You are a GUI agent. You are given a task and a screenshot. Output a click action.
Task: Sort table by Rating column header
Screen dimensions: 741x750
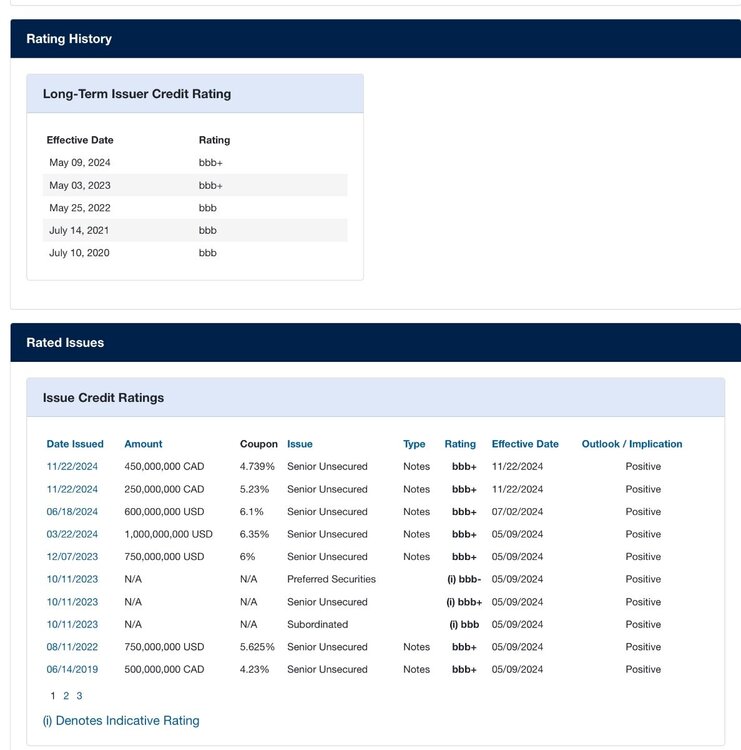click(460, 444)
